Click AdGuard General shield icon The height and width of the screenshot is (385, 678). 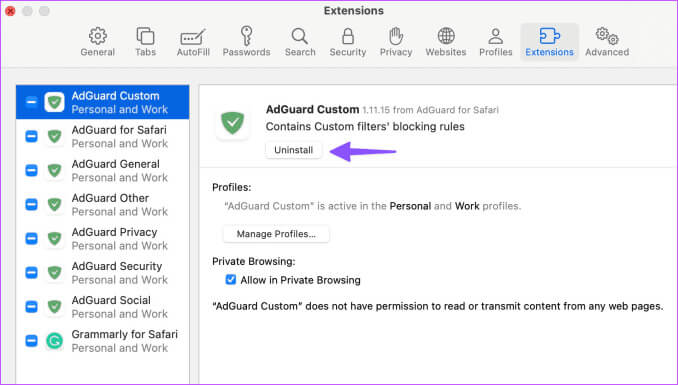click(54, 170)
